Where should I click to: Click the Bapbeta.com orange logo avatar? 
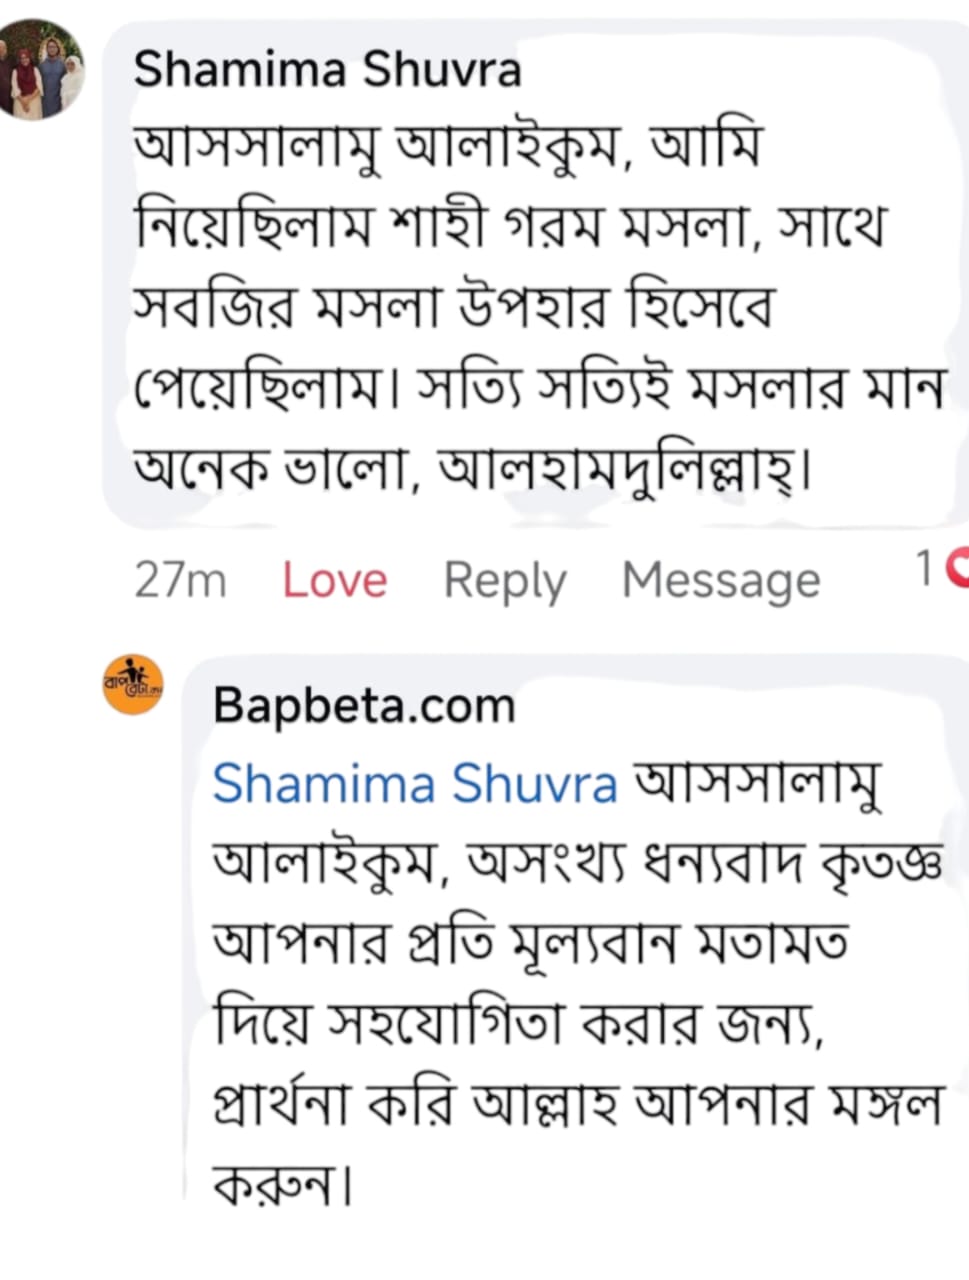[x=133, y=684]
